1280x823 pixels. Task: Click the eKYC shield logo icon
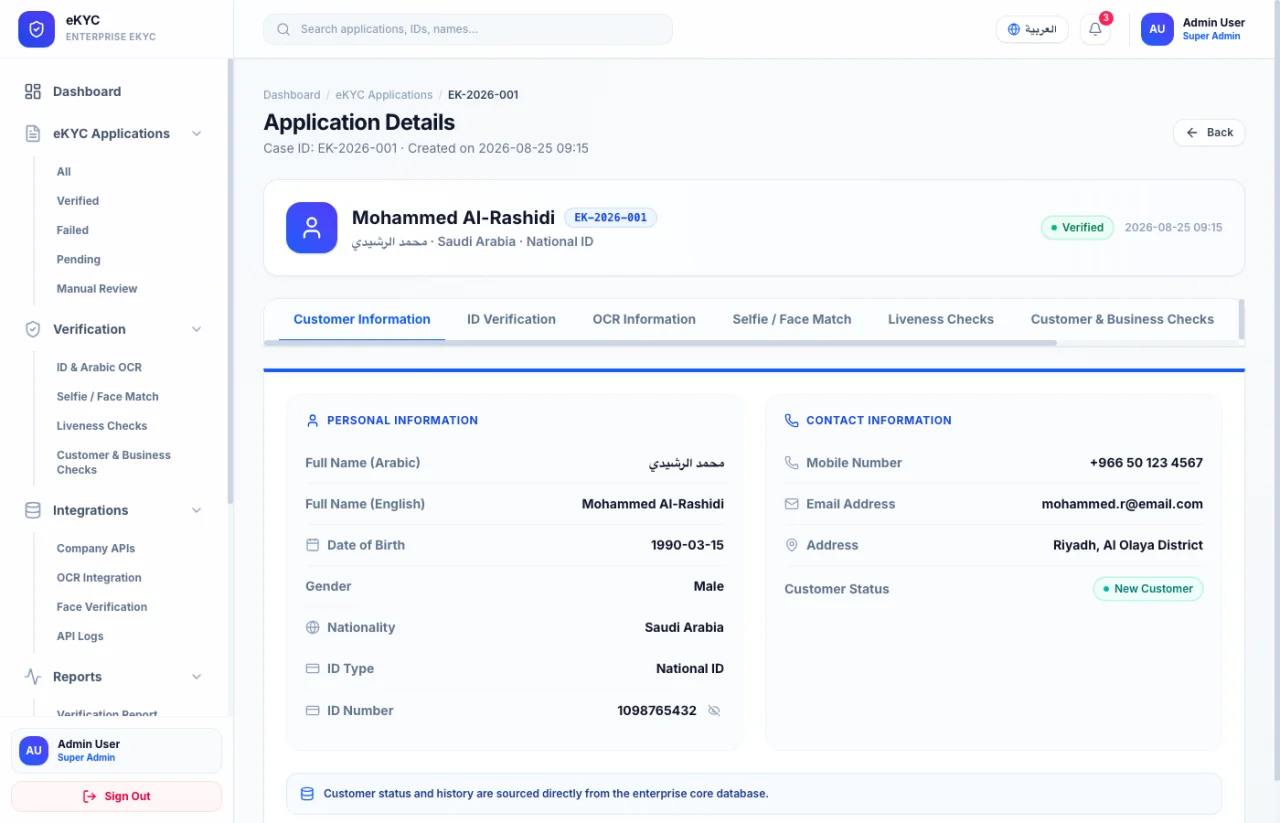point(36,29)
